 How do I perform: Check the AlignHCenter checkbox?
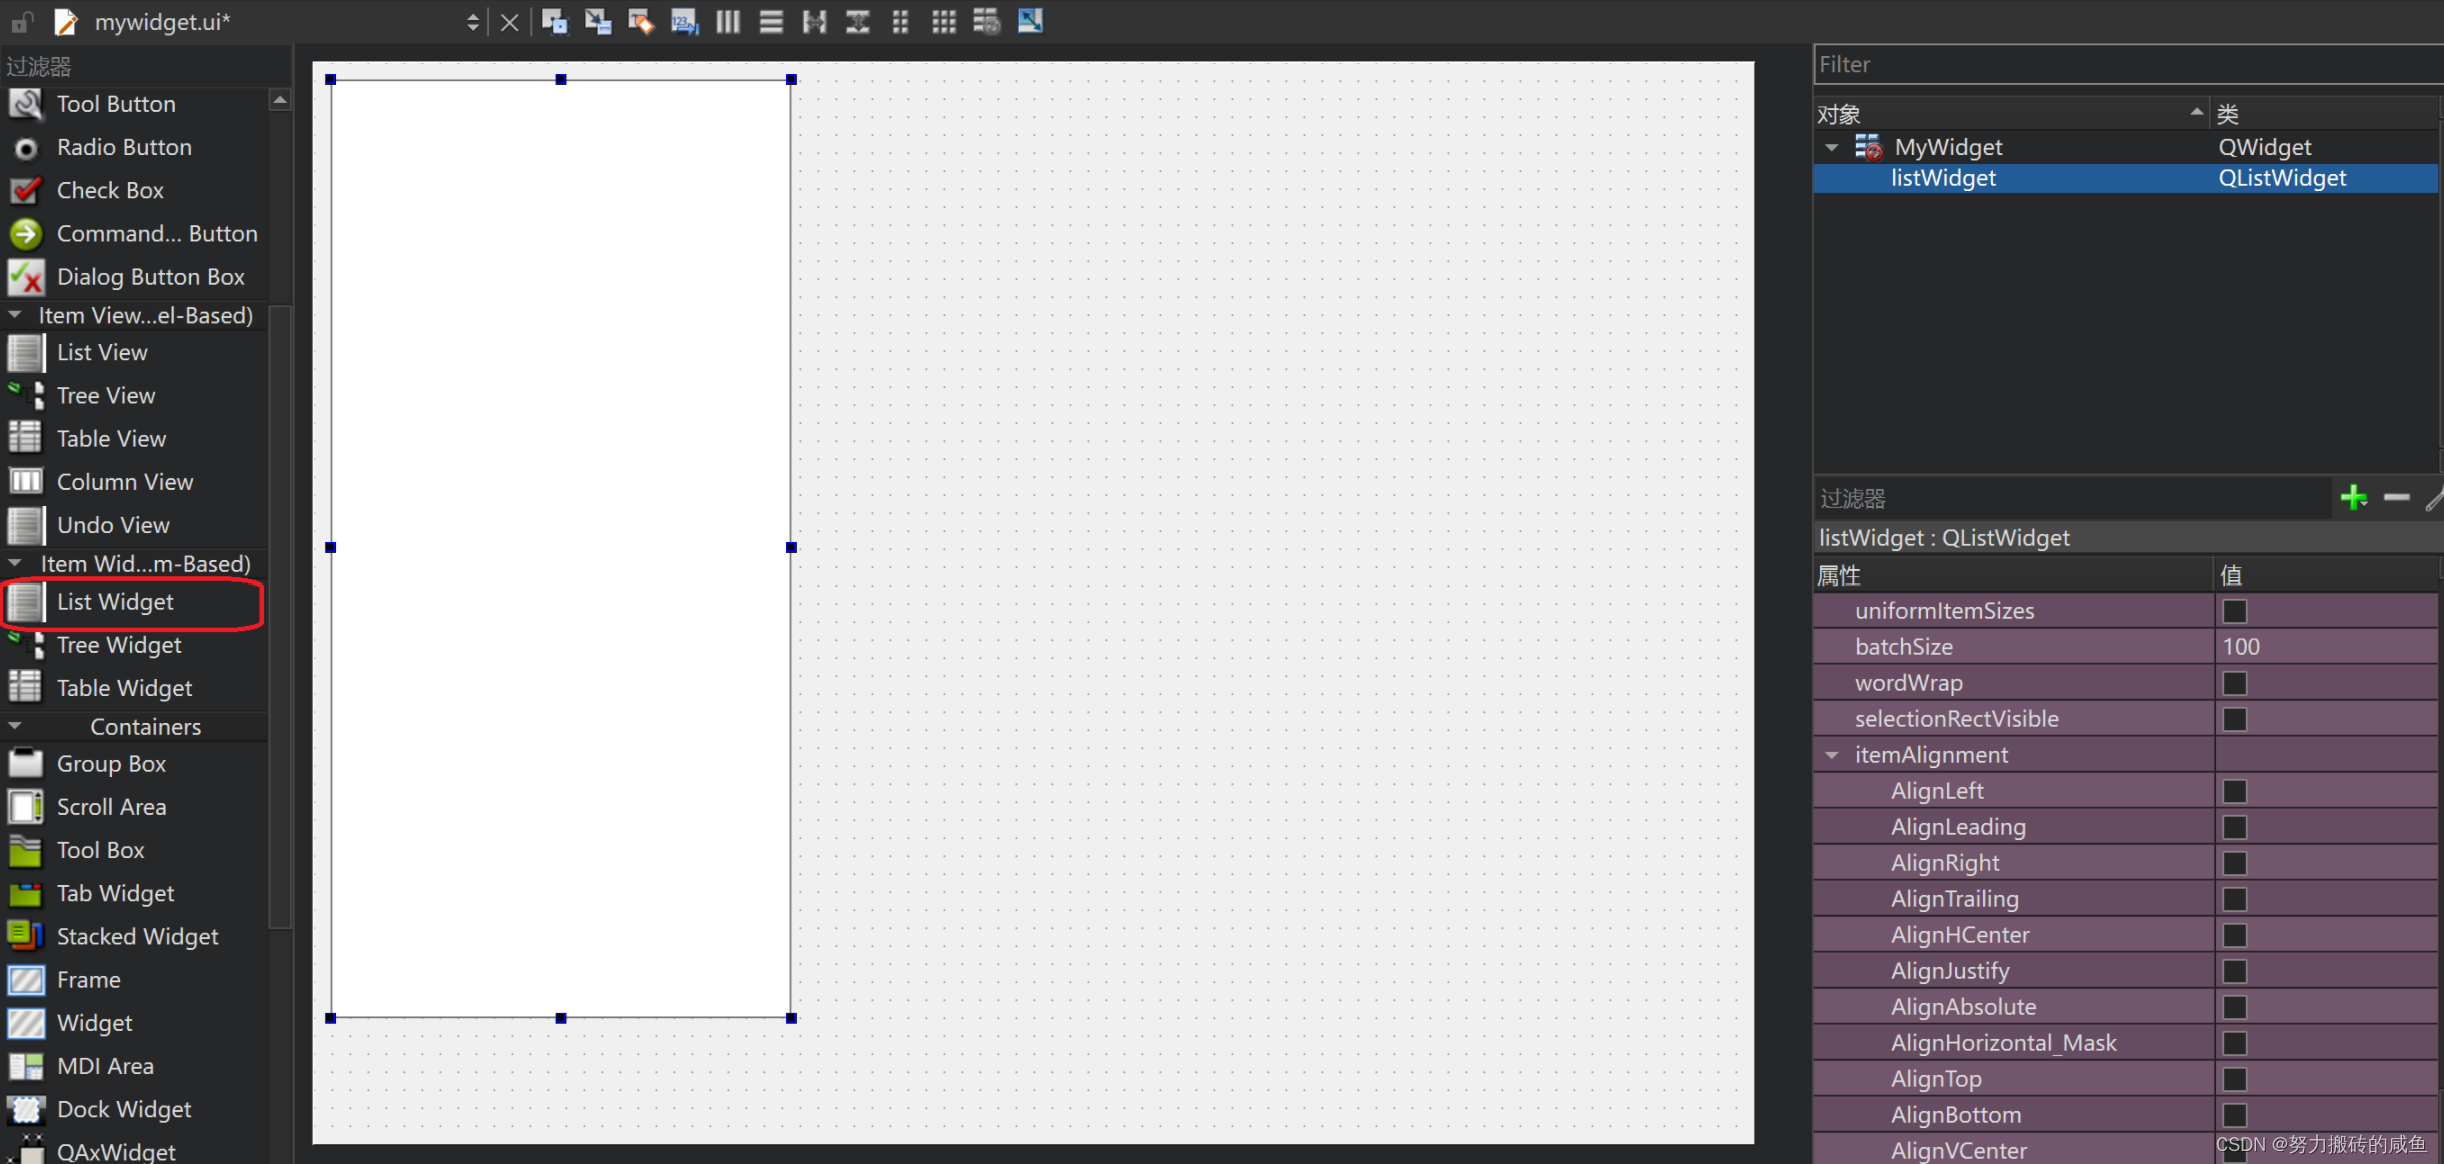click(x=2235, y=935)
